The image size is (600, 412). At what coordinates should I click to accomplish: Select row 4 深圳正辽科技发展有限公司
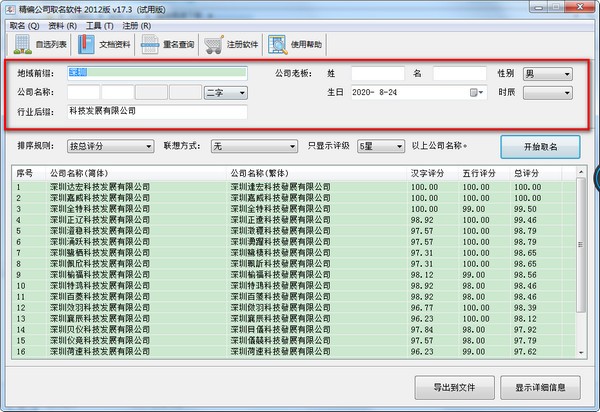coord(100,220)
